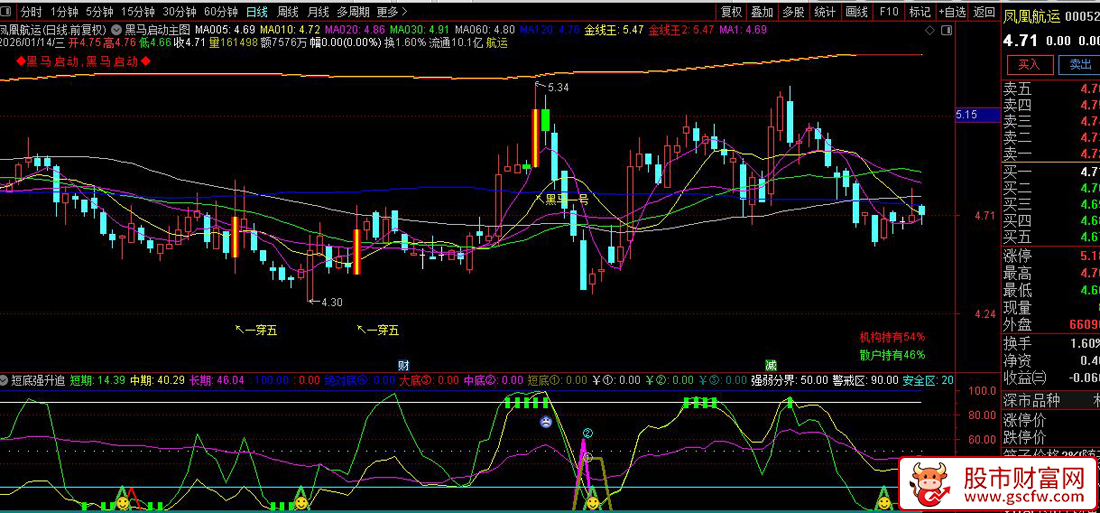Select the 15分钟 period
The height and width of the screenshot is (513, 1100).
point(137,12)
